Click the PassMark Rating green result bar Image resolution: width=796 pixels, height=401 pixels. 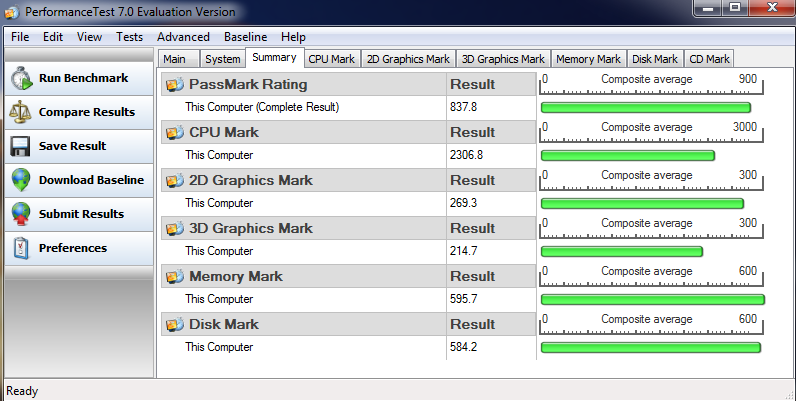coord(646,108)
